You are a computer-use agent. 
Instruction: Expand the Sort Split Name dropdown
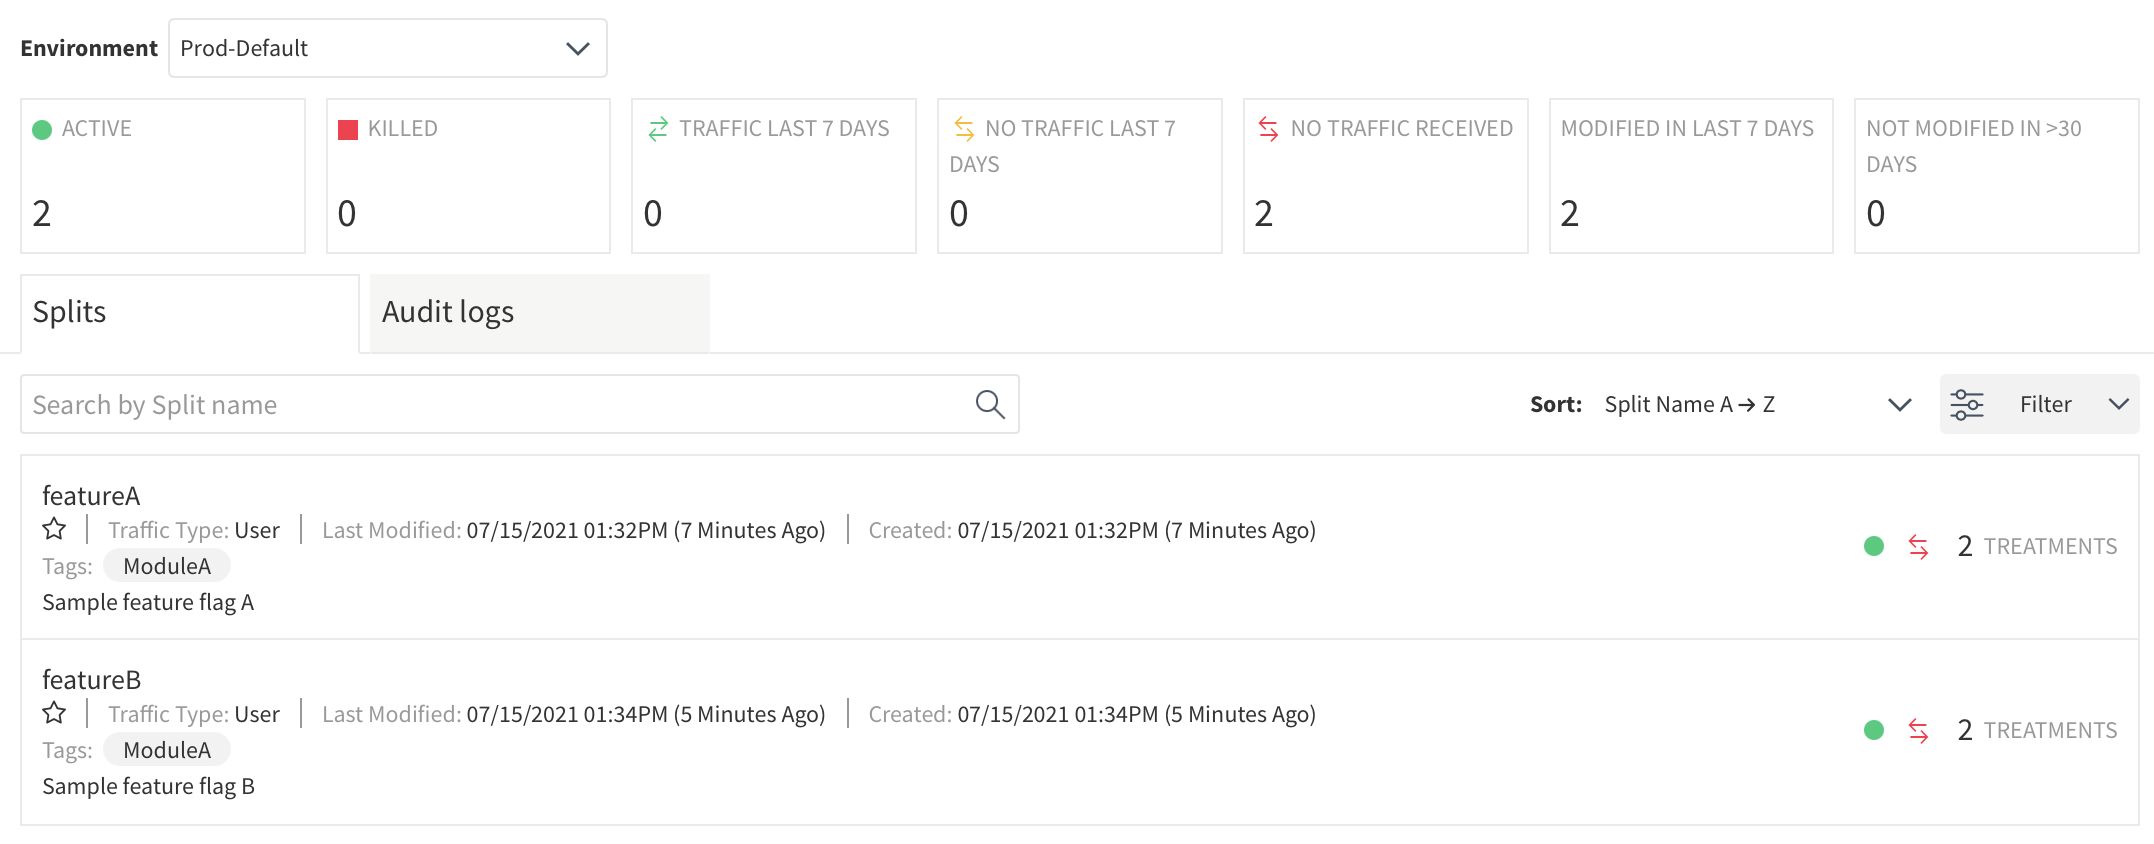[1899, 404]
